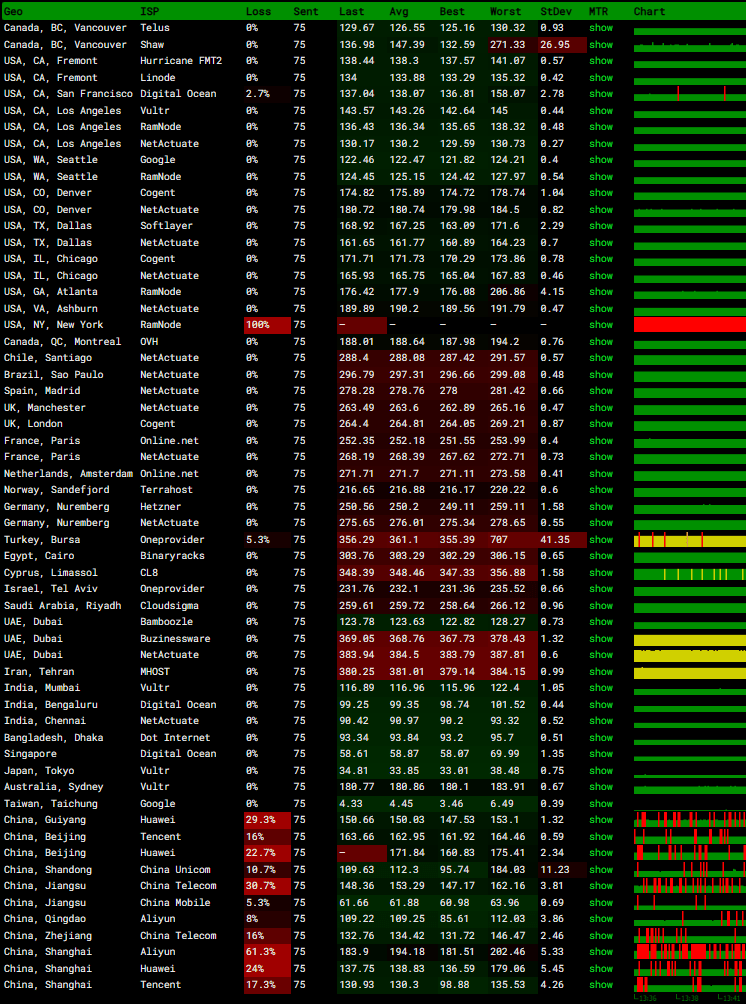Show MTR for Iran Tehran MHOST
The height and width of the screenshot is (1004, 746).
[601, 672]
